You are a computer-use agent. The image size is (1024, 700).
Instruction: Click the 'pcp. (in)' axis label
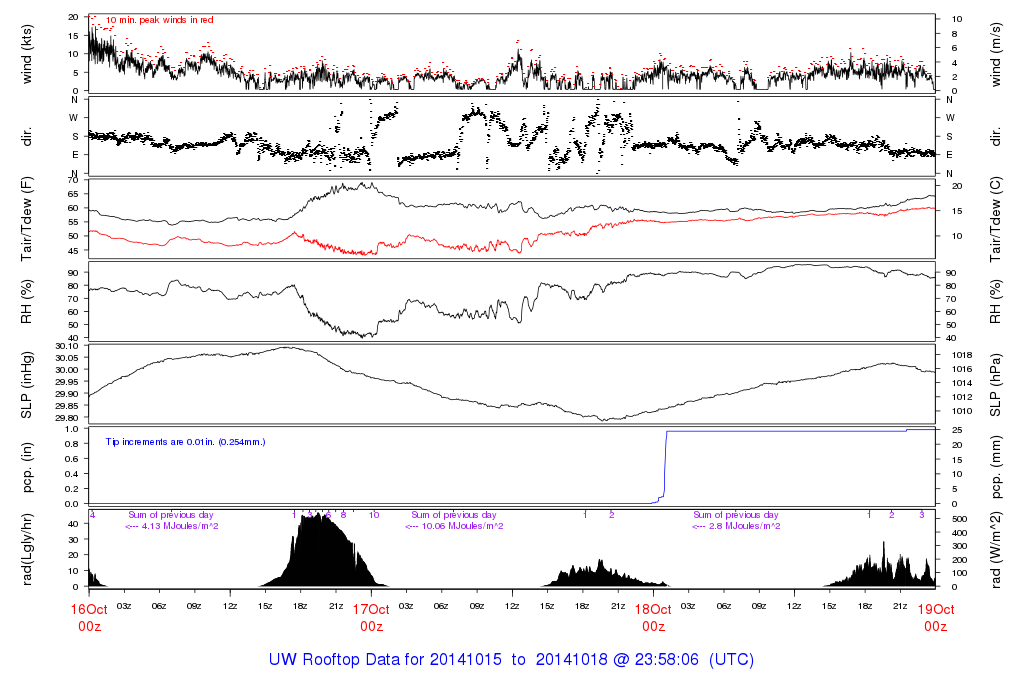27,468
